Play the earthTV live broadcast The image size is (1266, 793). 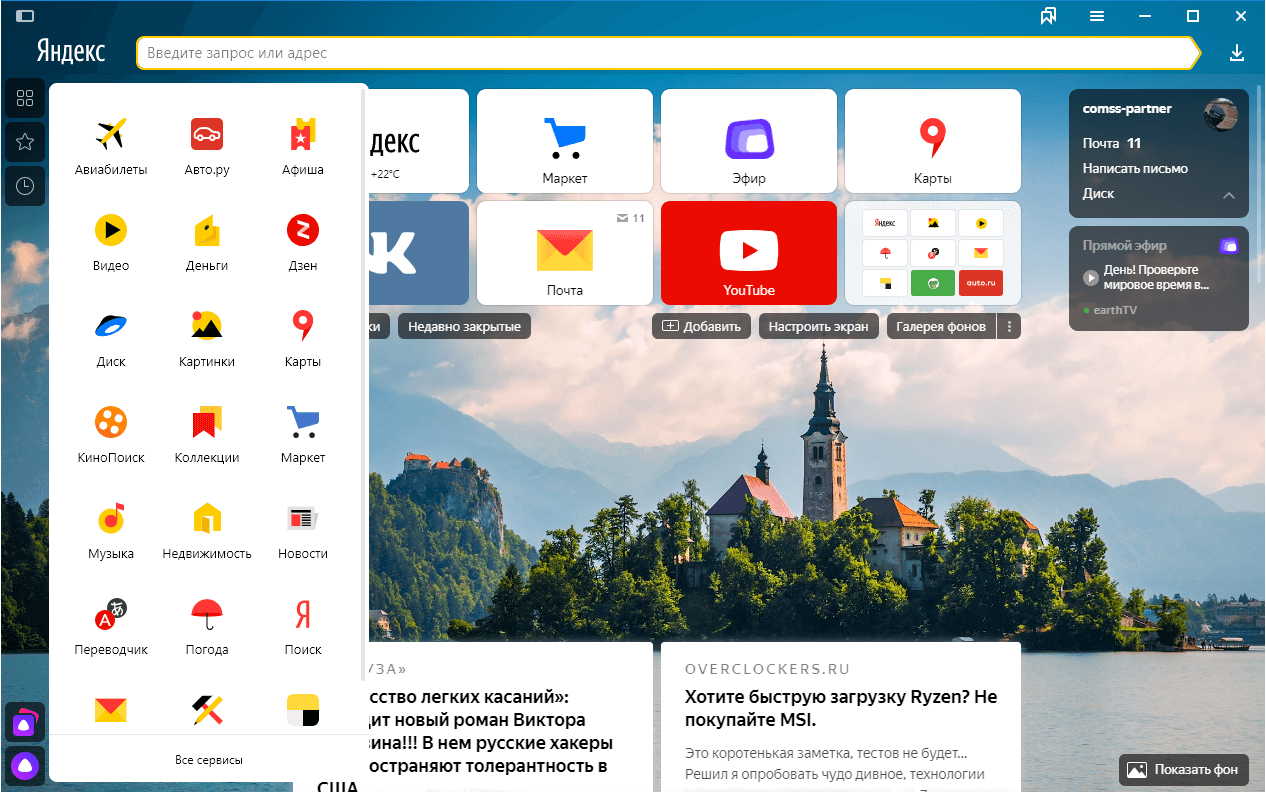click(x=1090, y=277)
